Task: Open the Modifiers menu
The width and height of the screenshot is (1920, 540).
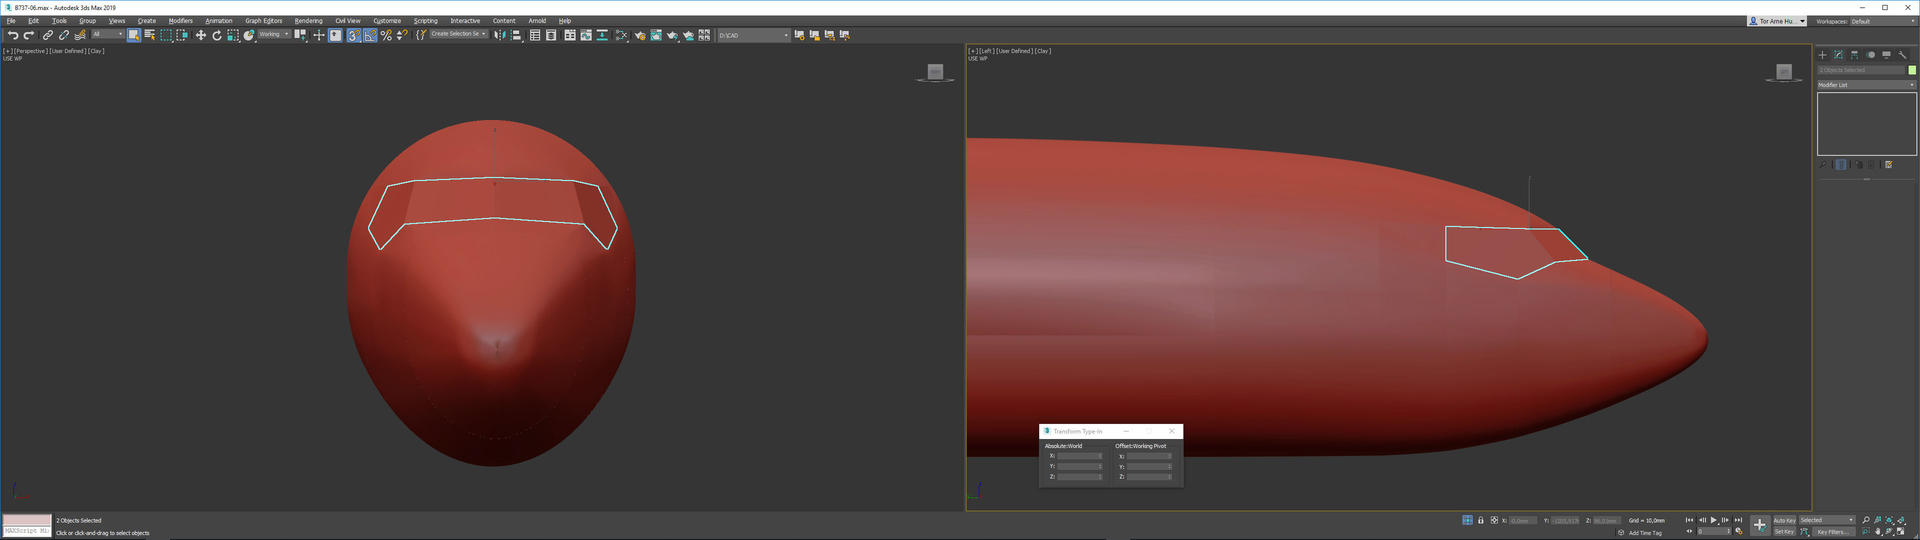Action: point(180,21)
